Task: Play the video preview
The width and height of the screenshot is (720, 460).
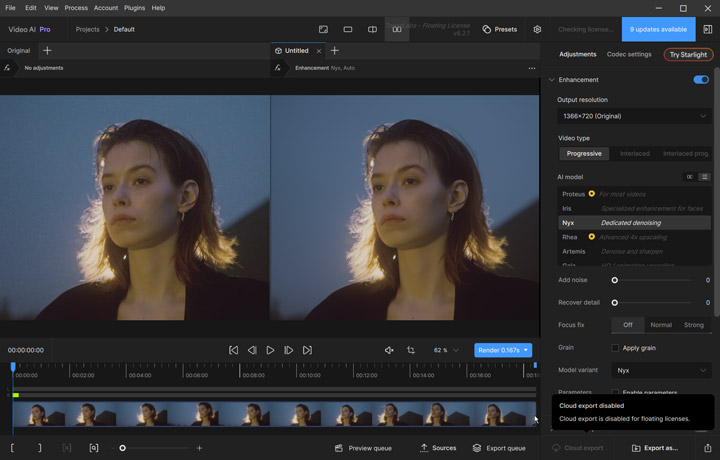Action: click(270, 350)
